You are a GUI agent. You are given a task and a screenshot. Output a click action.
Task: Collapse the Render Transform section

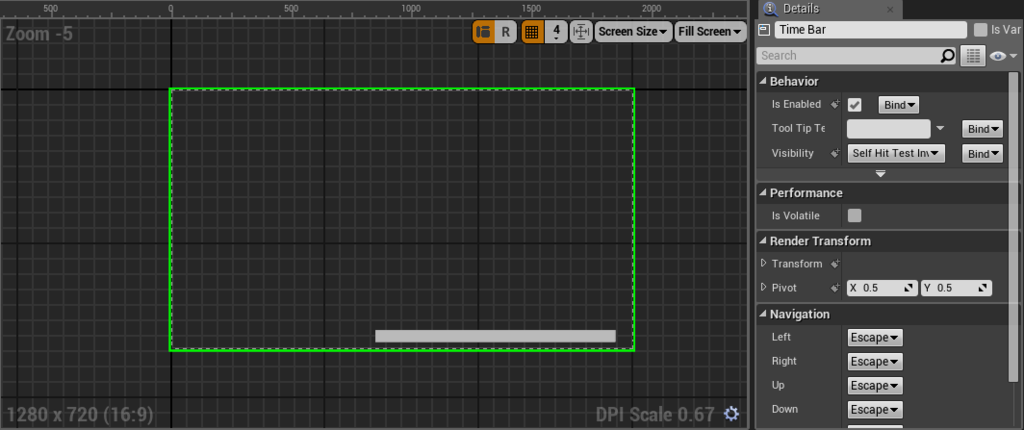click(763, 241)
